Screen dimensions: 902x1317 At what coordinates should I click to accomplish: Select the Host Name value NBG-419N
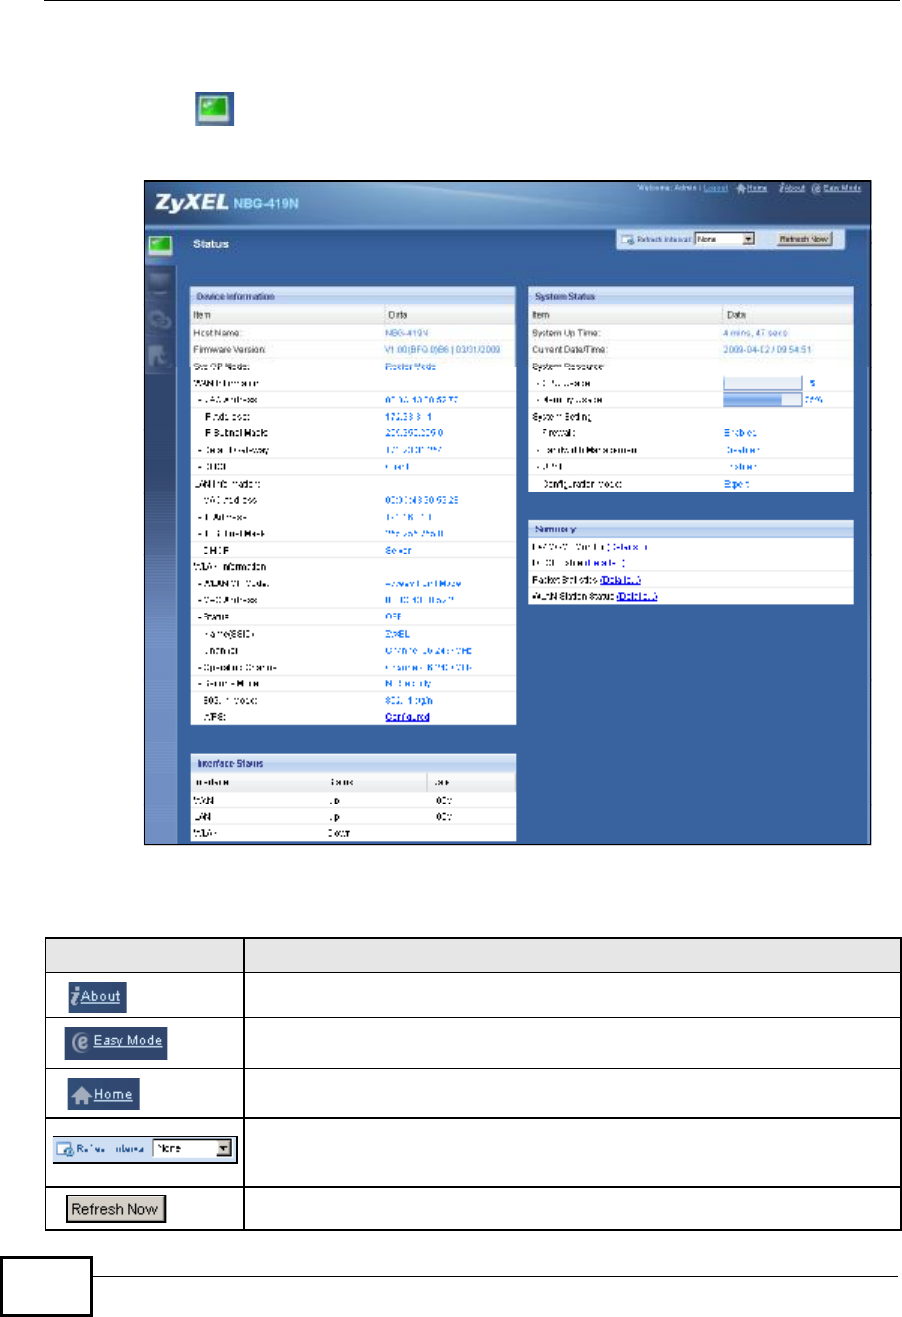[407, 333]
